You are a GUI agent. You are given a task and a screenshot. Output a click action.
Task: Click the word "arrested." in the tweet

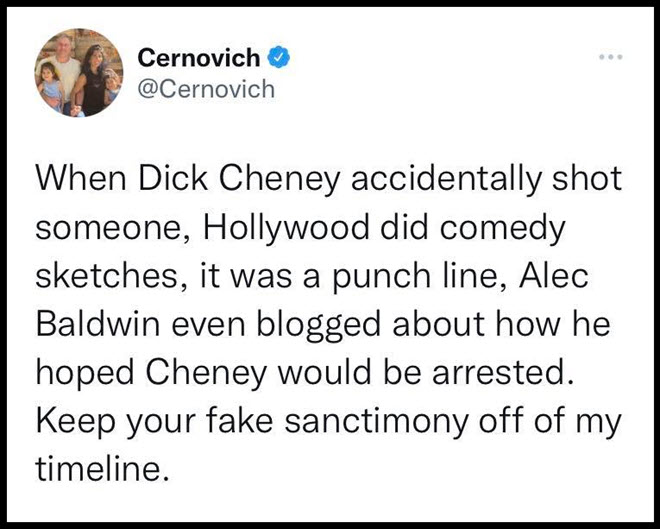503,372
